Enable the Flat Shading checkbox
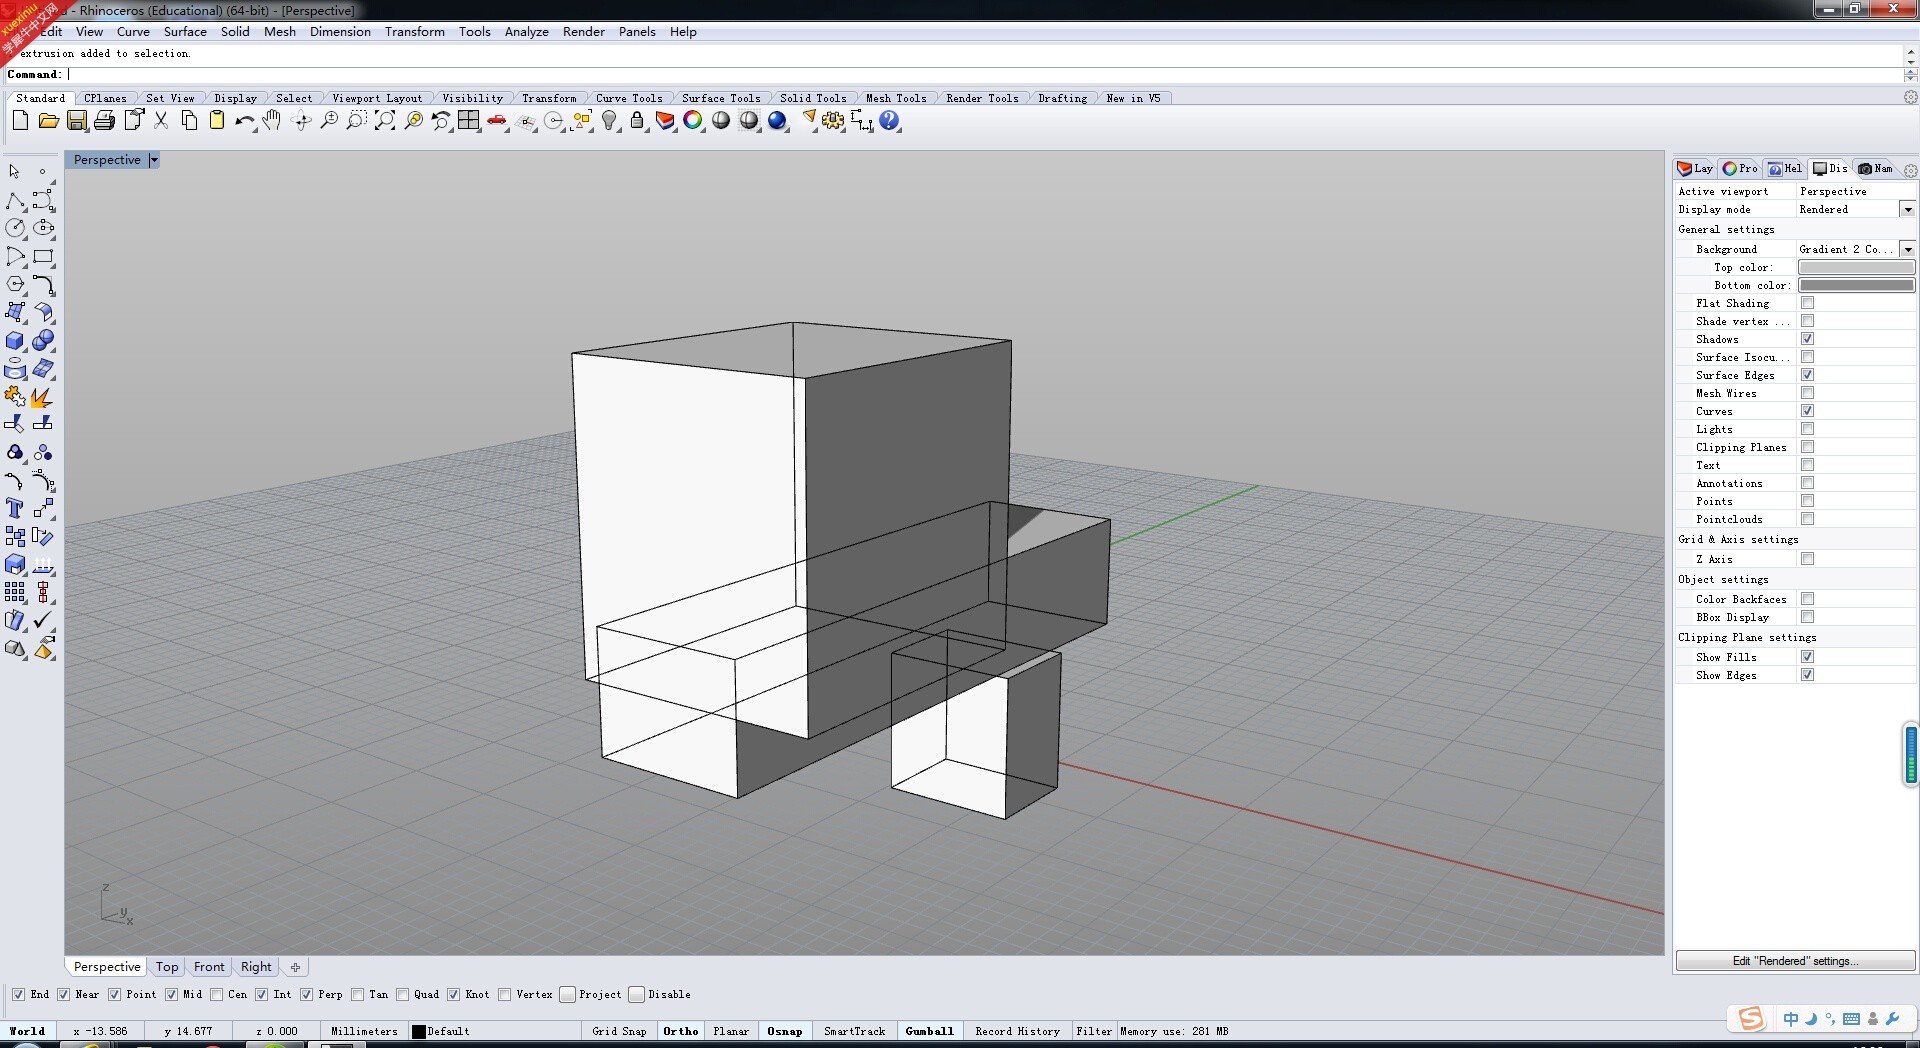The width and height of the screenshot is (1920, 1048). point(1807,303)
